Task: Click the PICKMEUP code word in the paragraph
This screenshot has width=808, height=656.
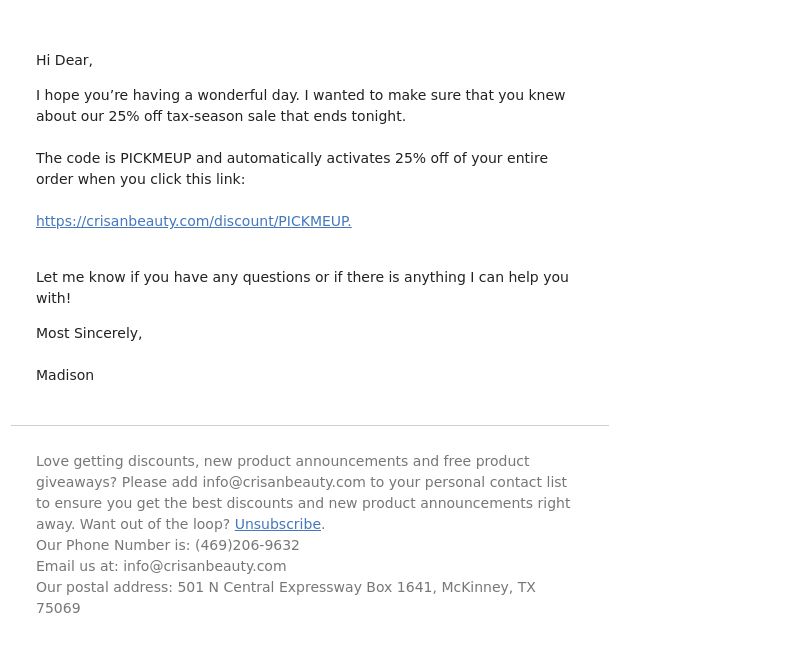Action: [x=156, y=158]
